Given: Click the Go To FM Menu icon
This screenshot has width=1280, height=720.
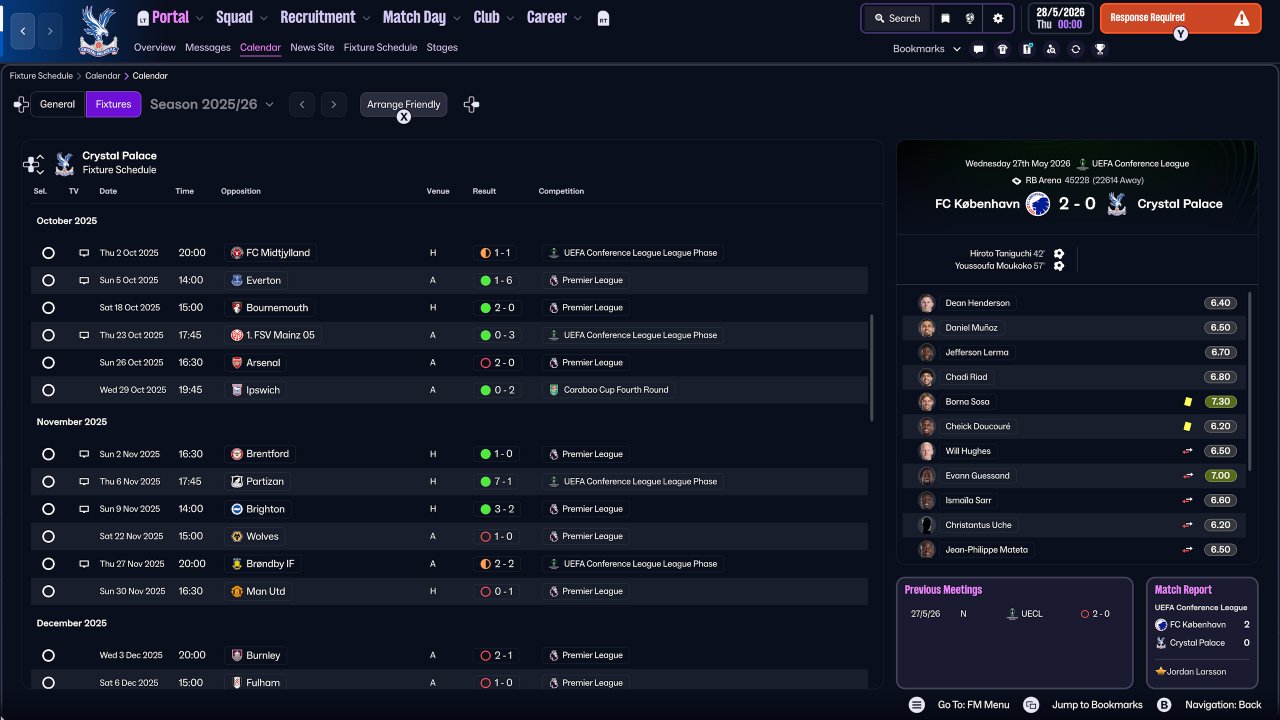Looking at the screenshot, I should pyautogui.click(x=917, y=705).
